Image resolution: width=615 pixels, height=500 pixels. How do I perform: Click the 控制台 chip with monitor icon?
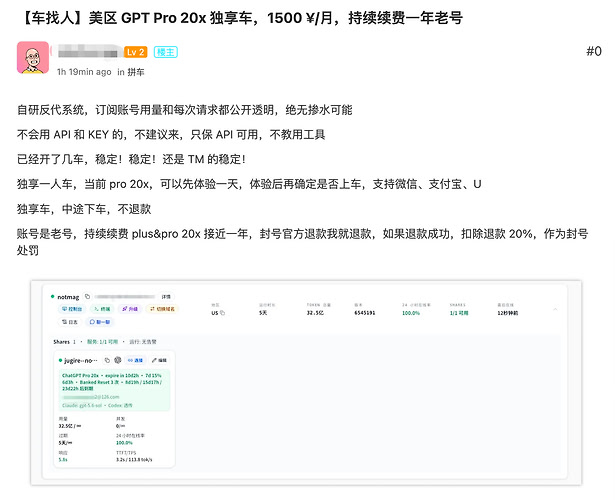point(72,309)
